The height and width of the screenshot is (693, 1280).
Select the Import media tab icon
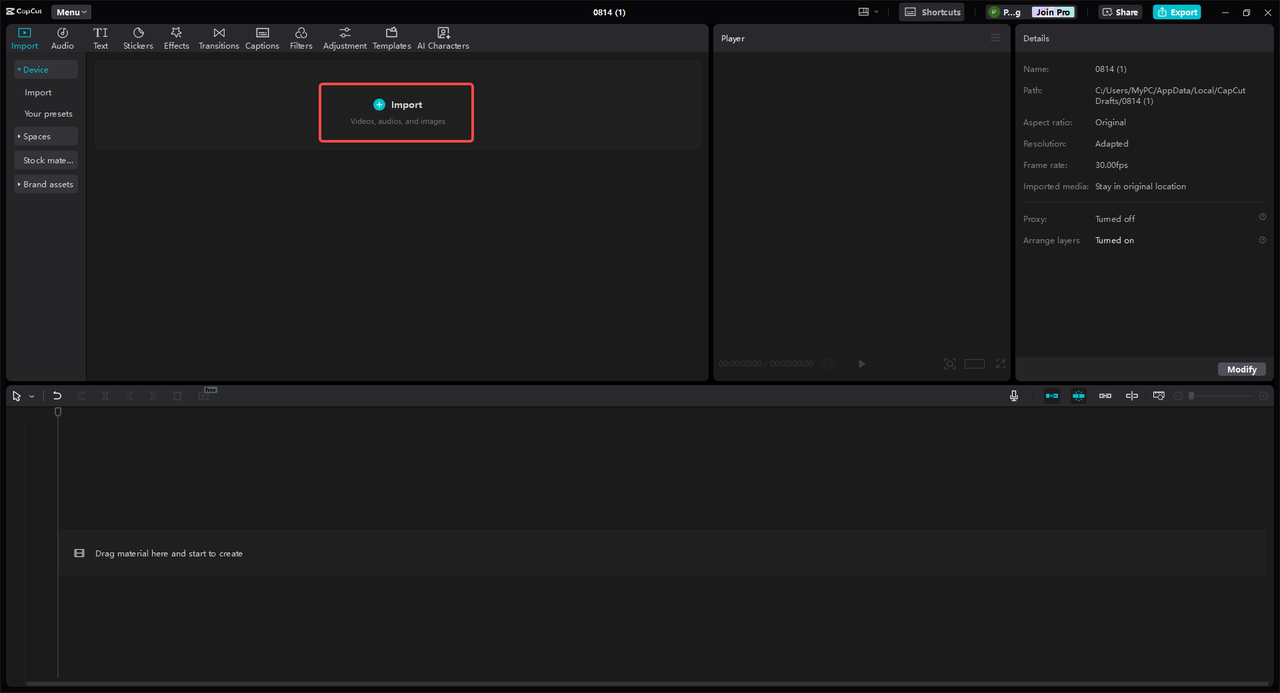(x=24, y=39)
